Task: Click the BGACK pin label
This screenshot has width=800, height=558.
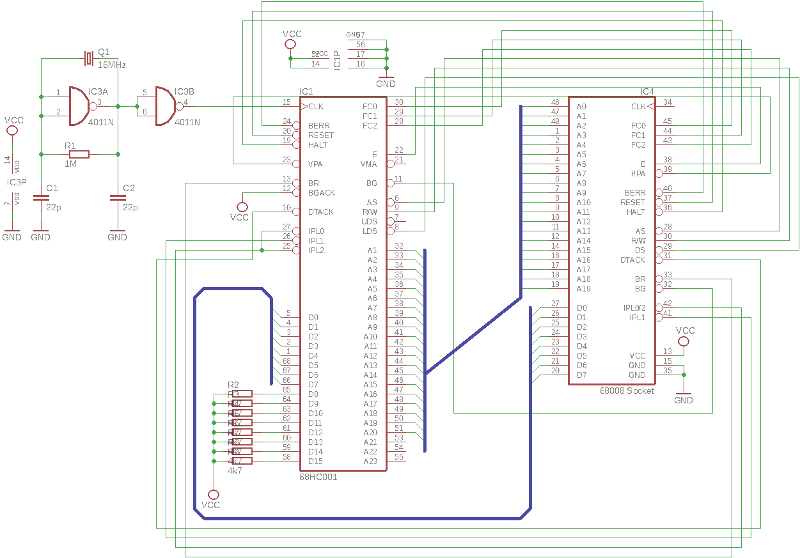Action: [321, 193]
